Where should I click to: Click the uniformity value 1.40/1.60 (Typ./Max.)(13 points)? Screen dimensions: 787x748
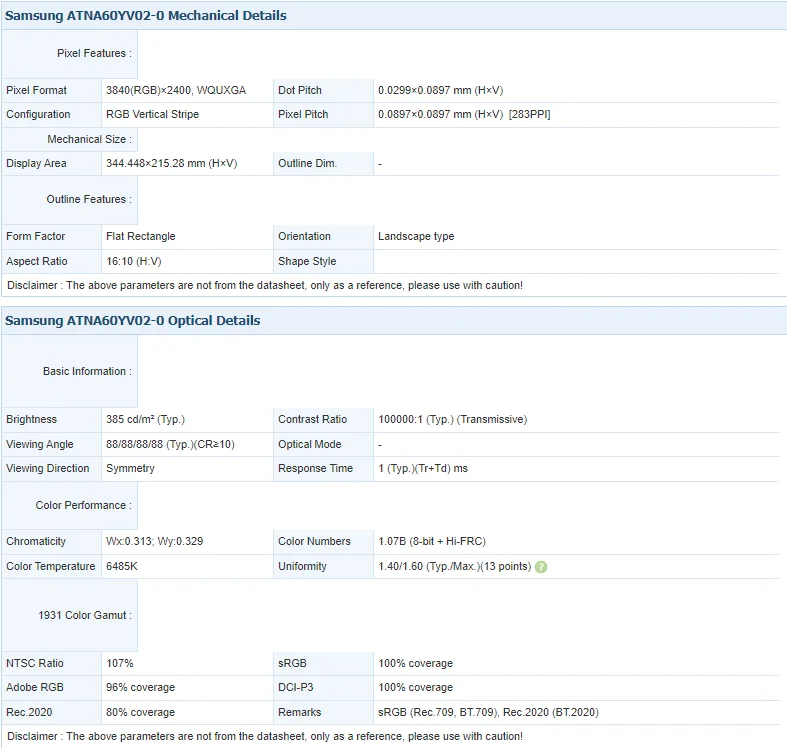tap(455, 566)
